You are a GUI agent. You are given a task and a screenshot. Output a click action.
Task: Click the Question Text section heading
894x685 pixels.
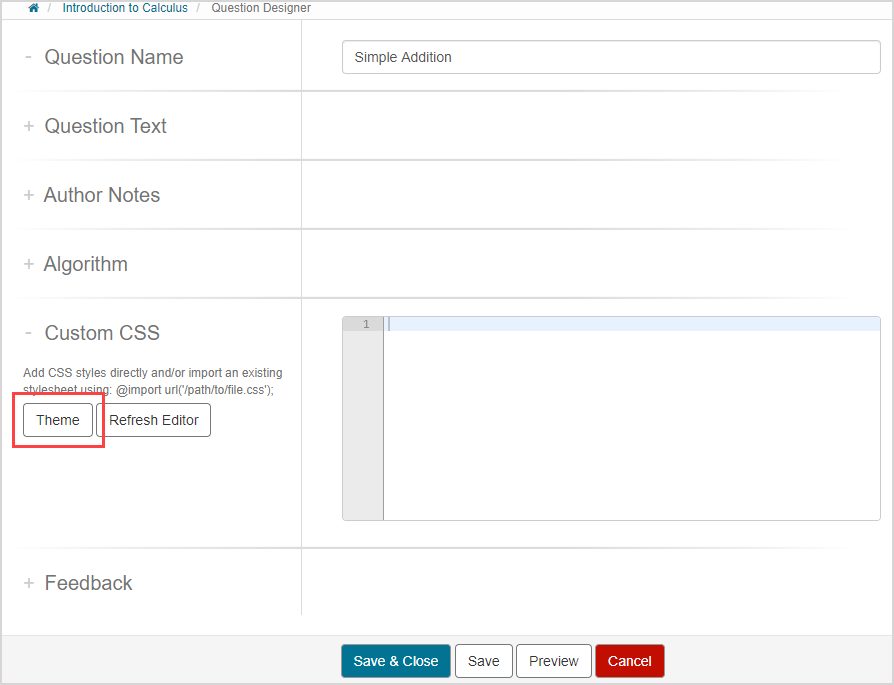click(106, 126)
